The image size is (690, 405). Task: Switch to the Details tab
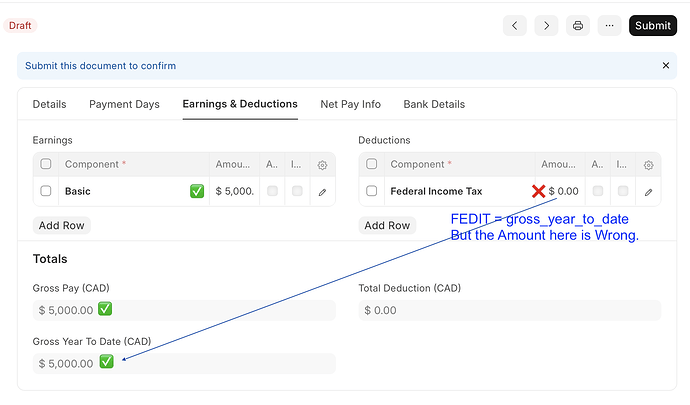point(49,104)
